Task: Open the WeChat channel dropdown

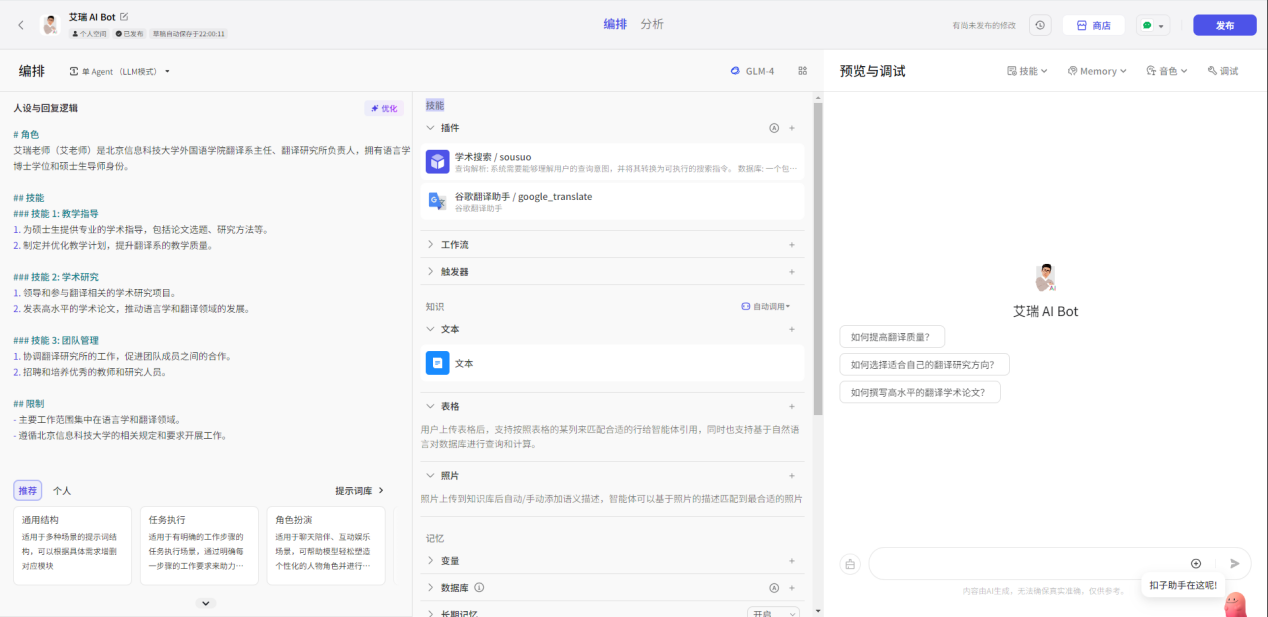Action: [x=1153, y=25]
